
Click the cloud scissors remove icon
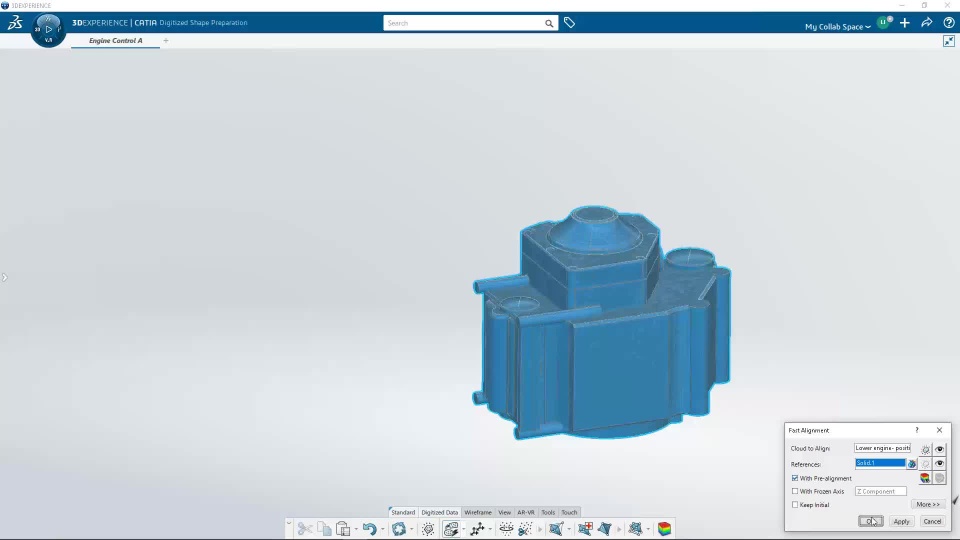[x=525, y=528]
